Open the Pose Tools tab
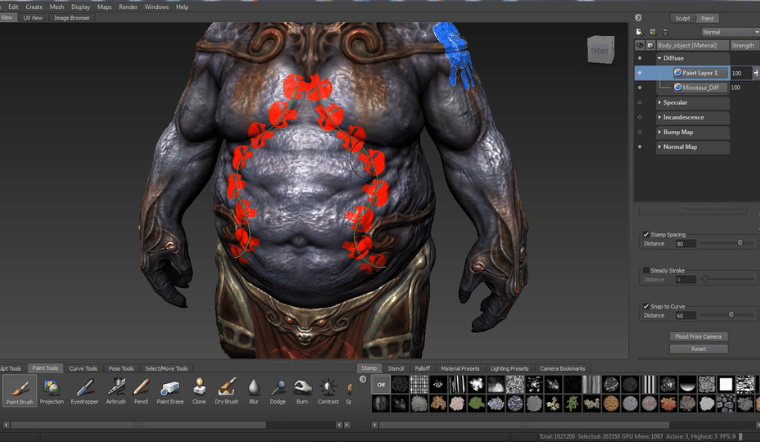The height and width of the screenshot is (442, 760). pyautogui.click(x=121, y=368)
